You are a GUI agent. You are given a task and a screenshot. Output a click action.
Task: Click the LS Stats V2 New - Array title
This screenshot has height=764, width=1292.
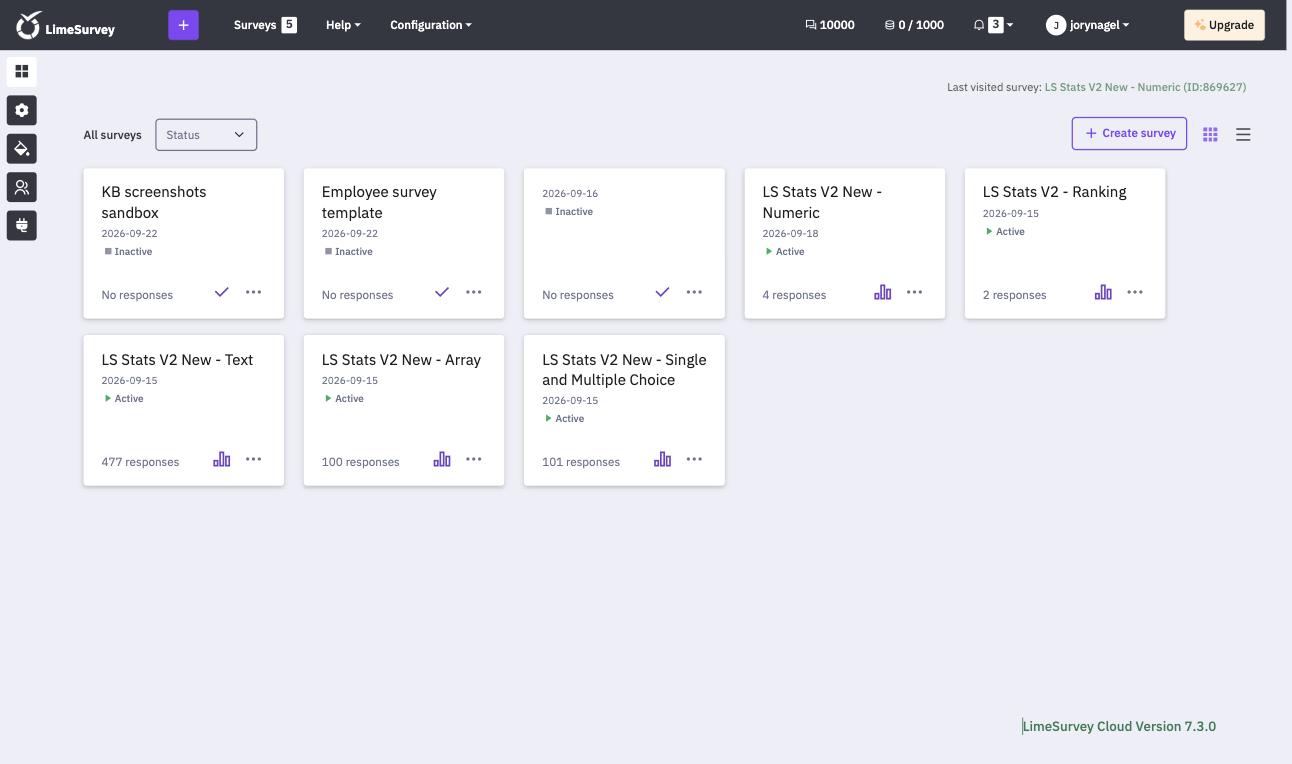click(401, 360)
